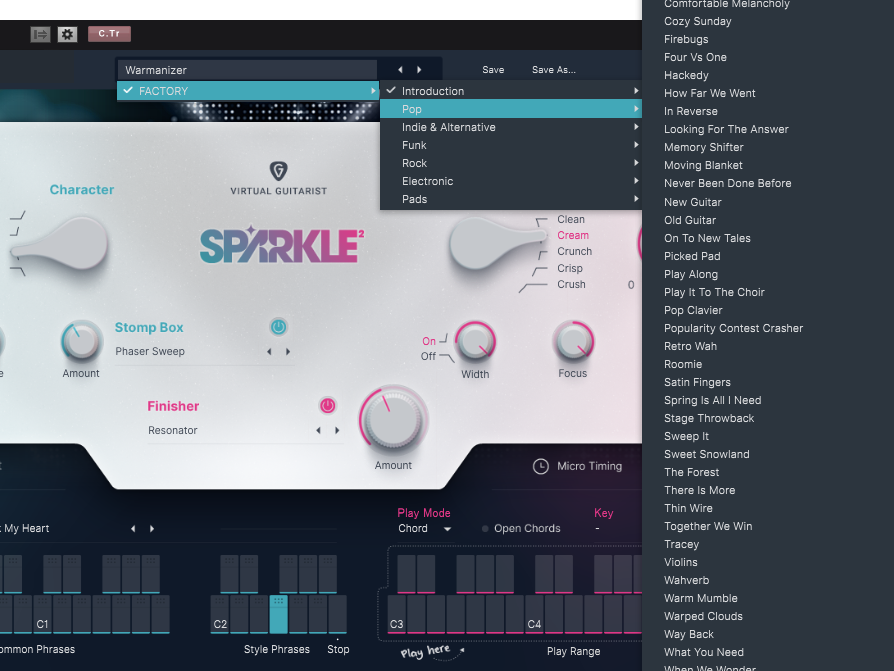Adjust Stomp Box Amount knob
The image size is (894, 671).
pyautogui.click(x=81, y=342)
